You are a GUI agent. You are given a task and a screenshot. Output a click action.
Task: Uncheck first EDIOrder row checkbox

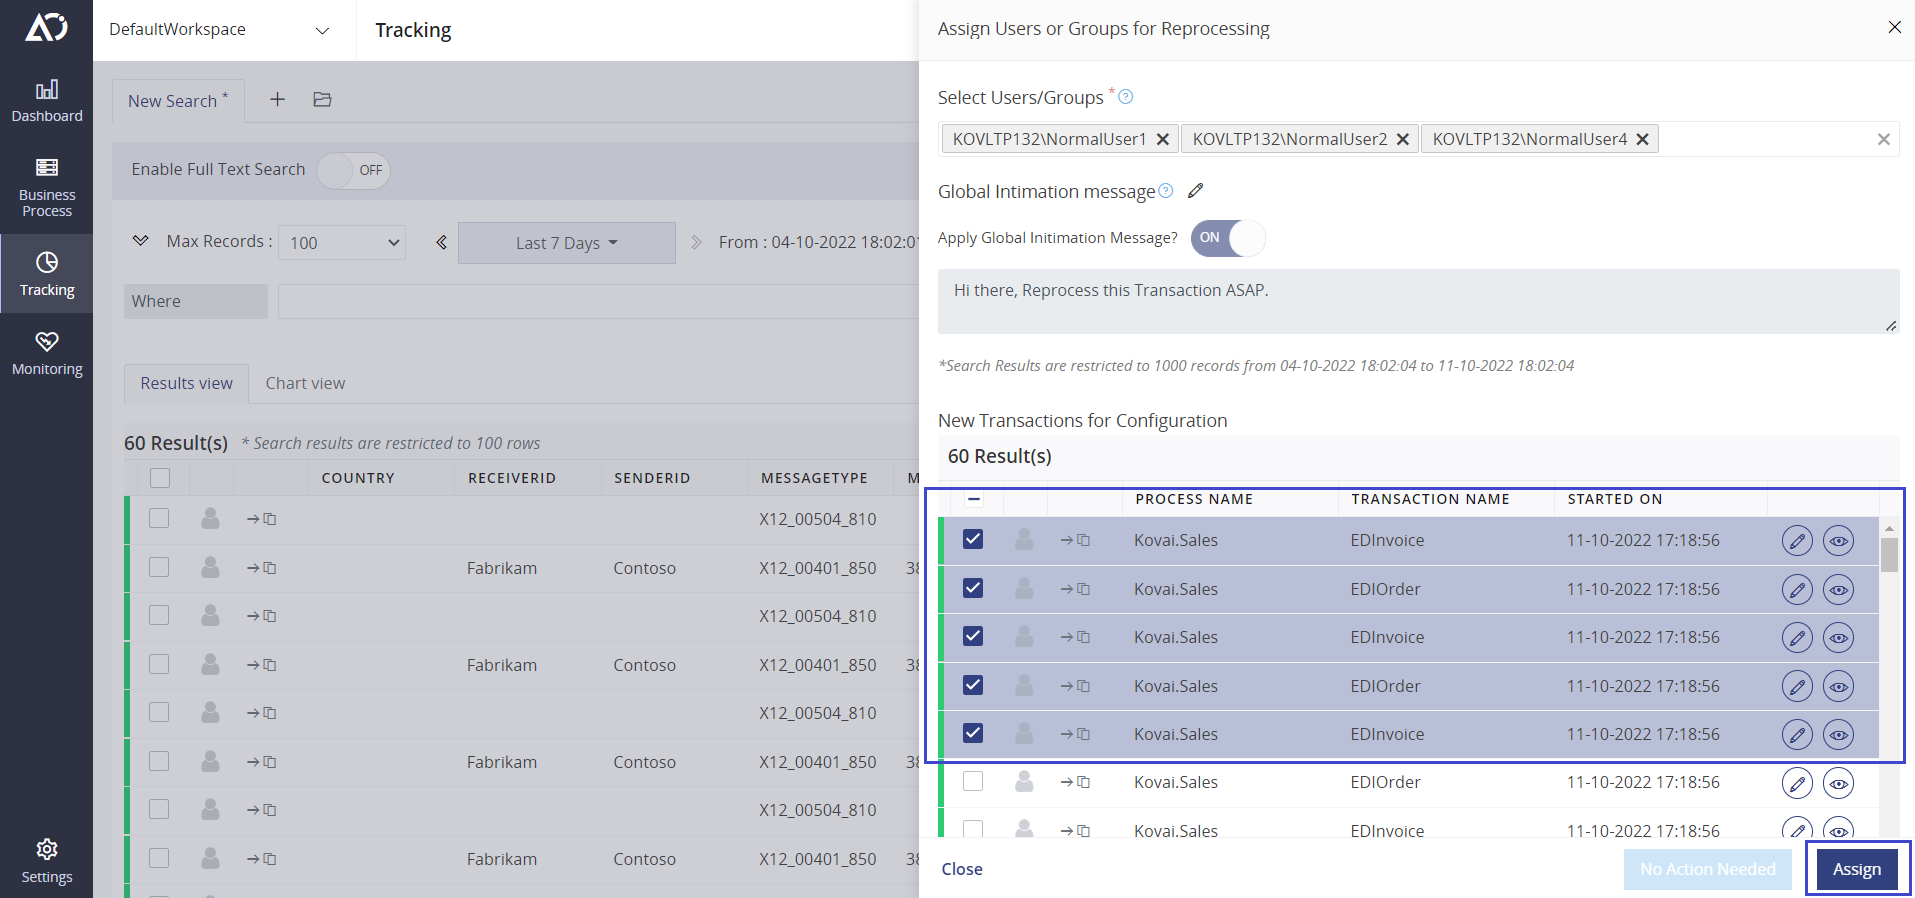coord(973,588)
